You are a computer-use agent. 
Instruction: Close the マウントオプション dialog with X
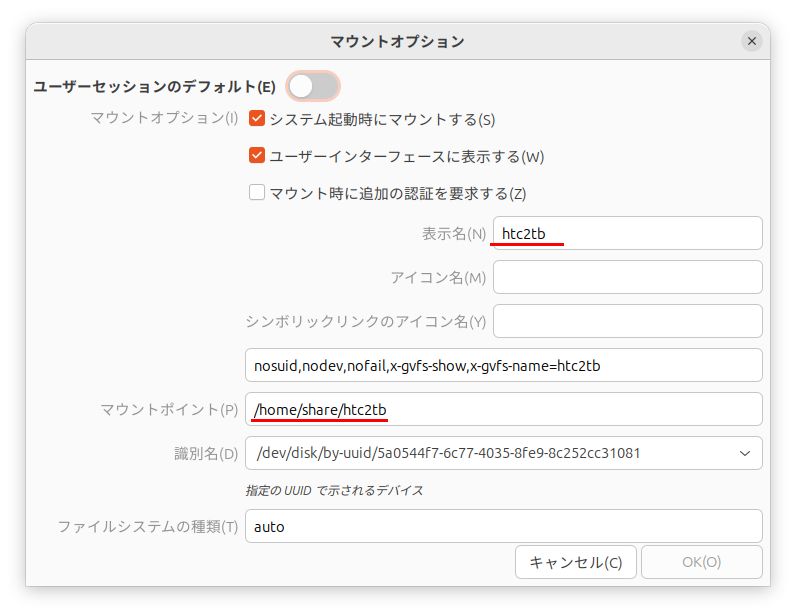point(751,41)
